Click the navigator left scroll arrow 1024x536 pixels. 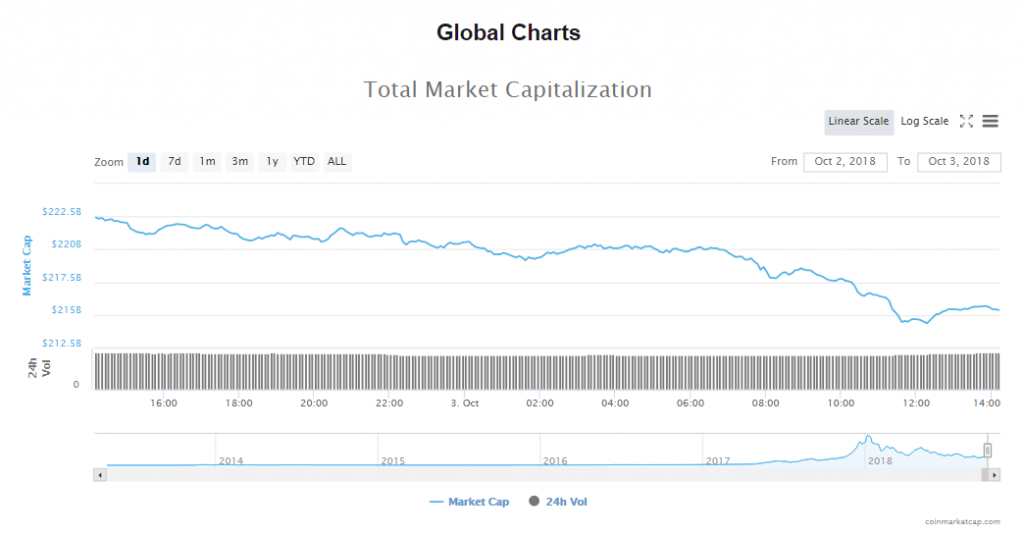pos(99,475)
